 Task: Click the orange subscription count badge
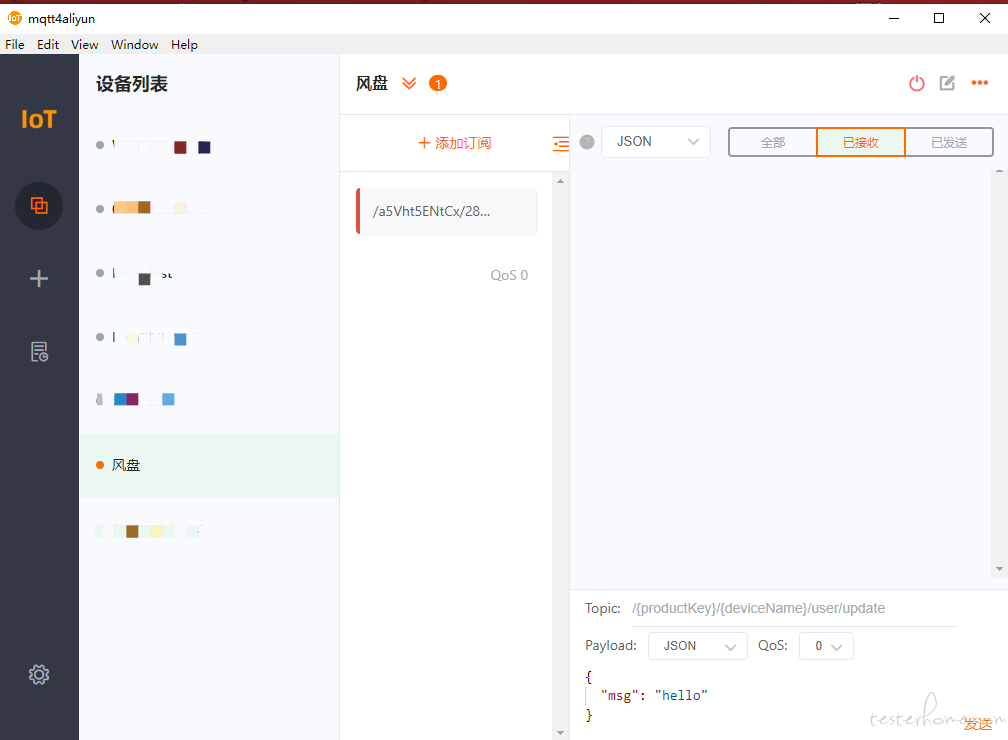pyautogui.click(x=438, y=84)
